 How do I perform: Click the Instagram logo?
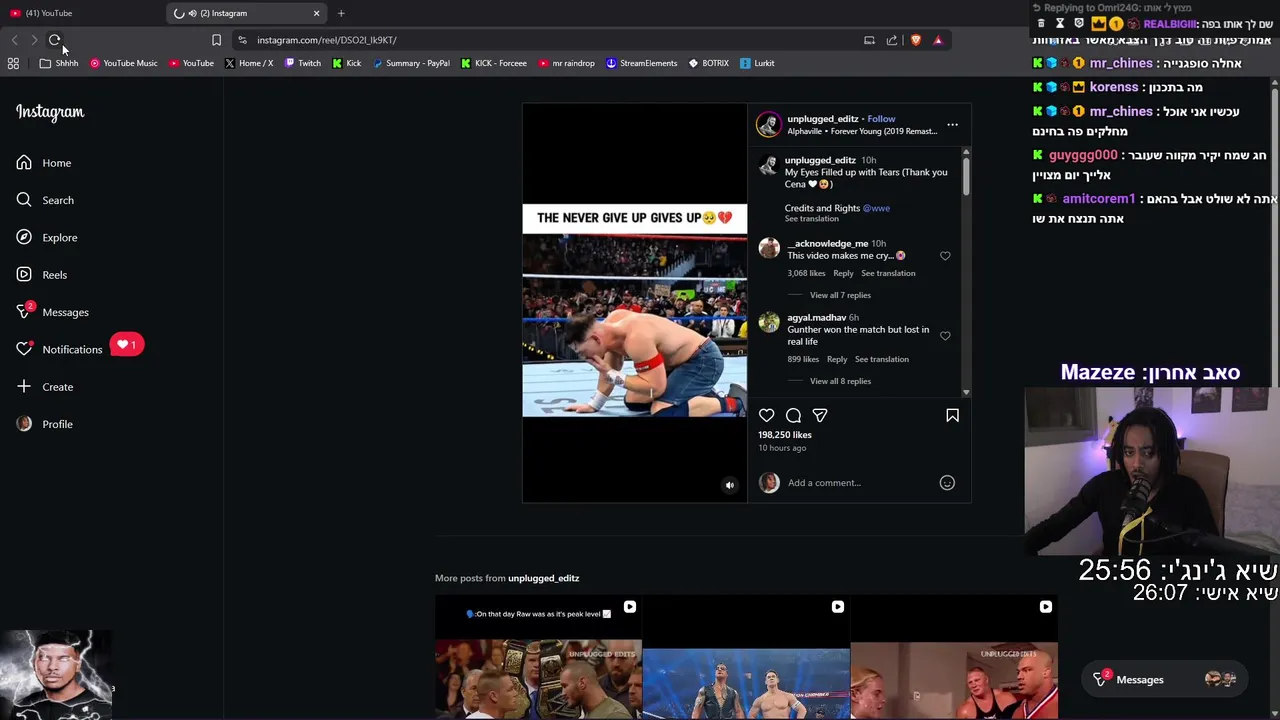pyautogui.click(x=50, y=112)
